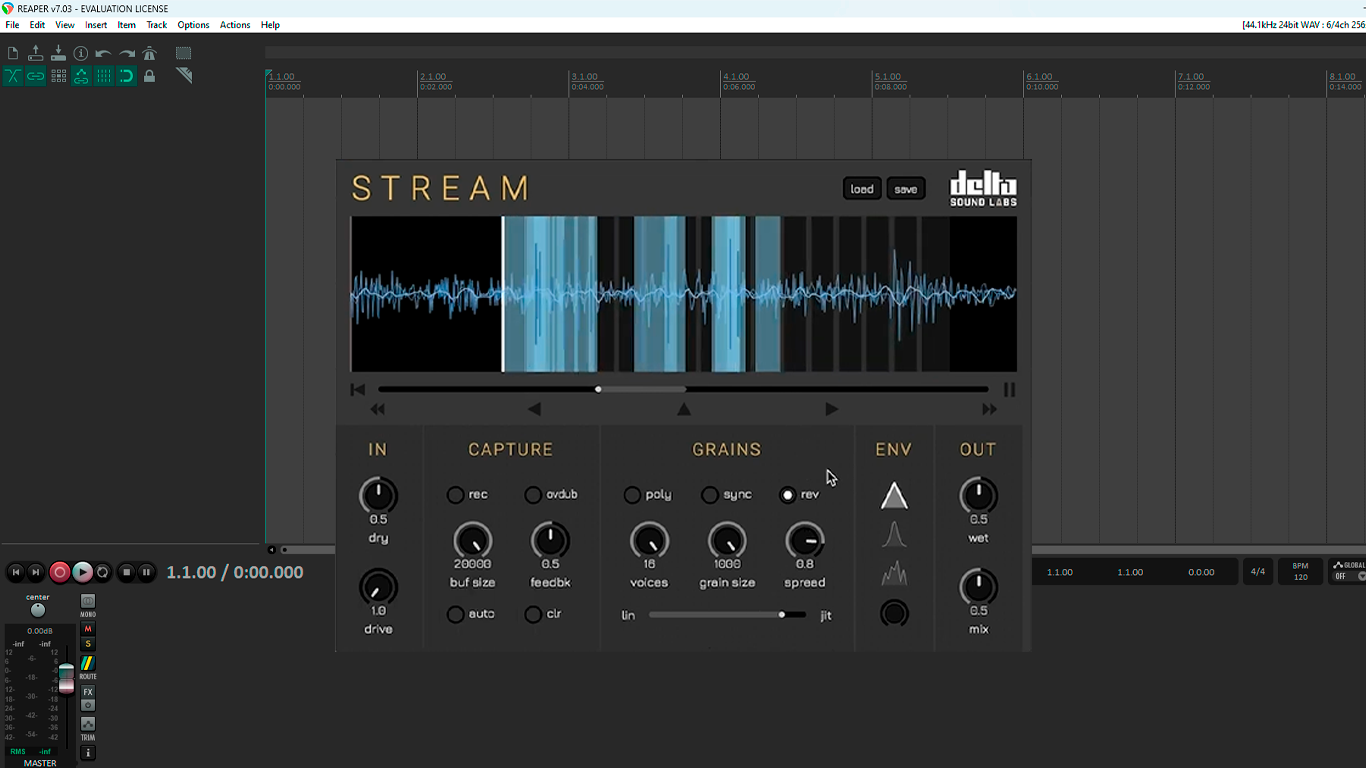
Task: Open the View menu
Action: click(x=65, y=25)
